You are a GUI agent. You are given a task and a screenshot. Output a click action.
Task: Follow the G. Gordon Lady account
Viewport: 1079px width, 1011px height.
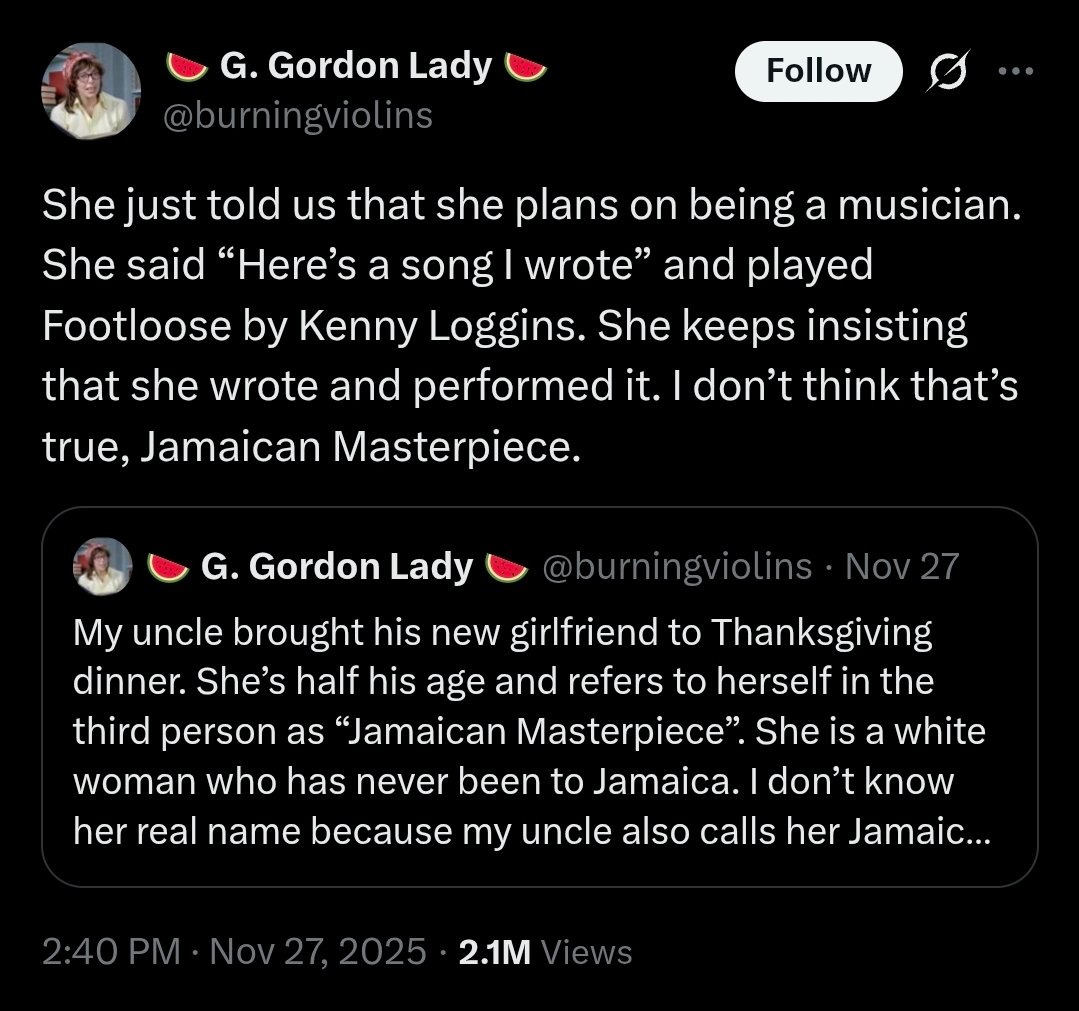pyautogui.click(x=818, y=71)
